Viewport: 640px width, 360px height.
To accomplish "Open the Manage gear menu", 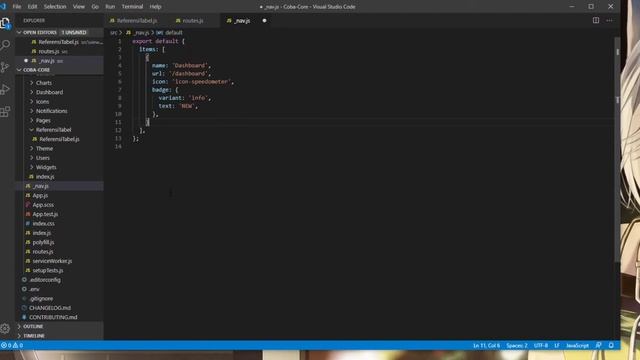I will tap(5, 329).
